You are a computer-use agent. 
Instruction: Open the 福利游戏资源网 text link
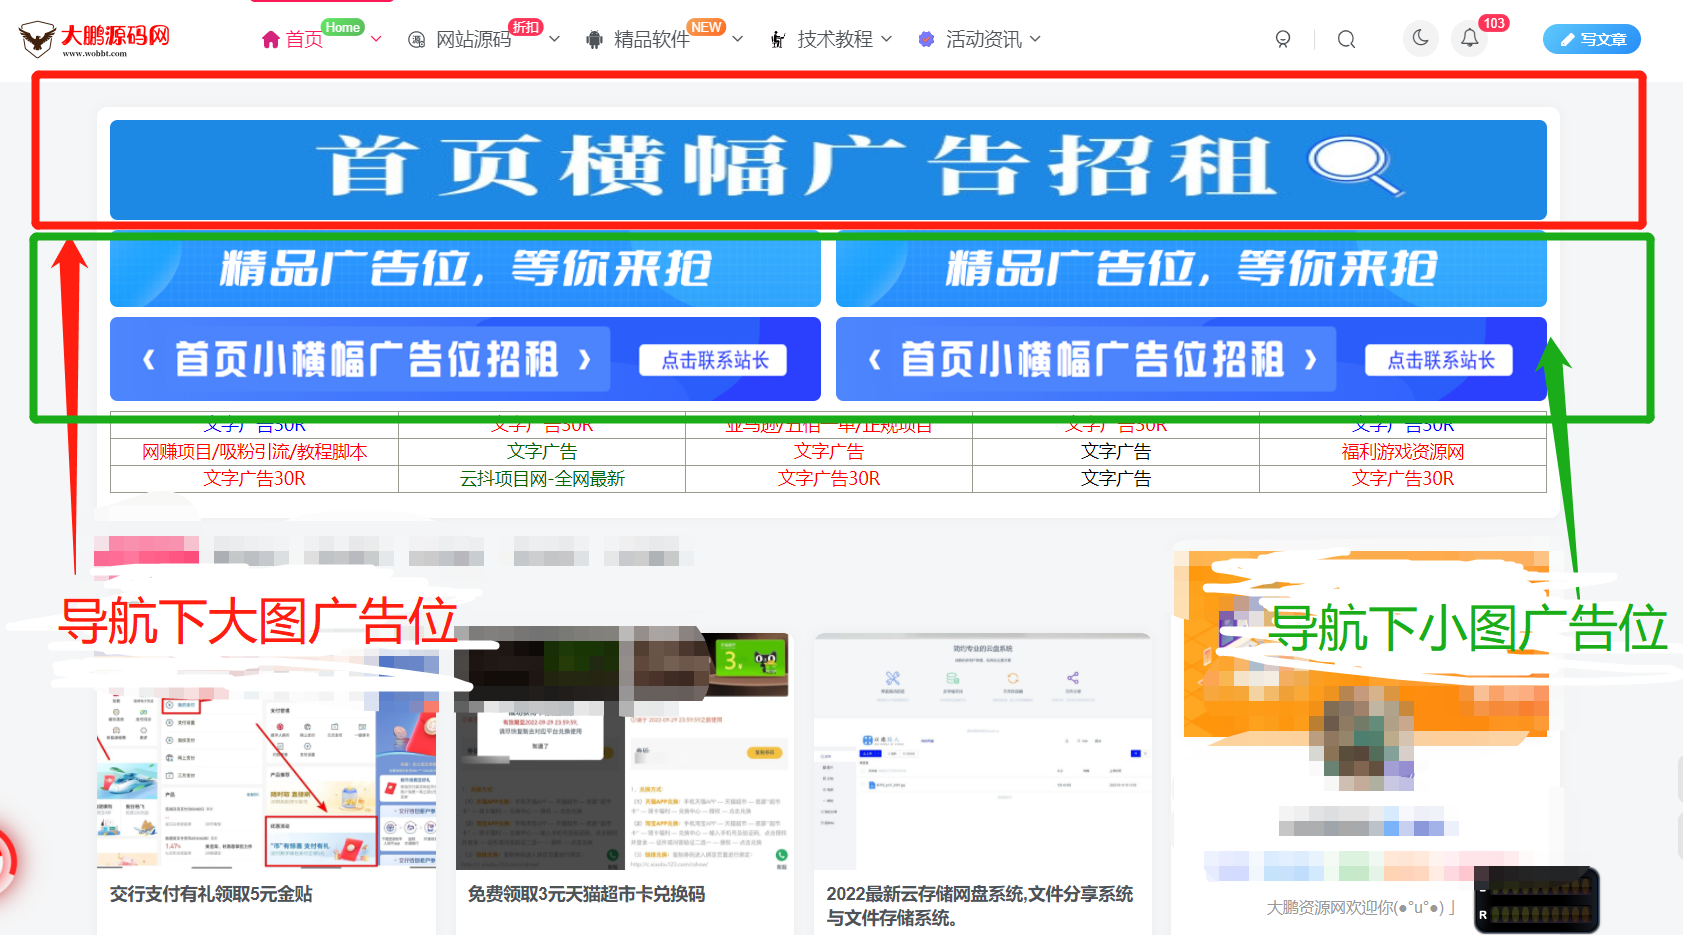(x=1402, y=452)
